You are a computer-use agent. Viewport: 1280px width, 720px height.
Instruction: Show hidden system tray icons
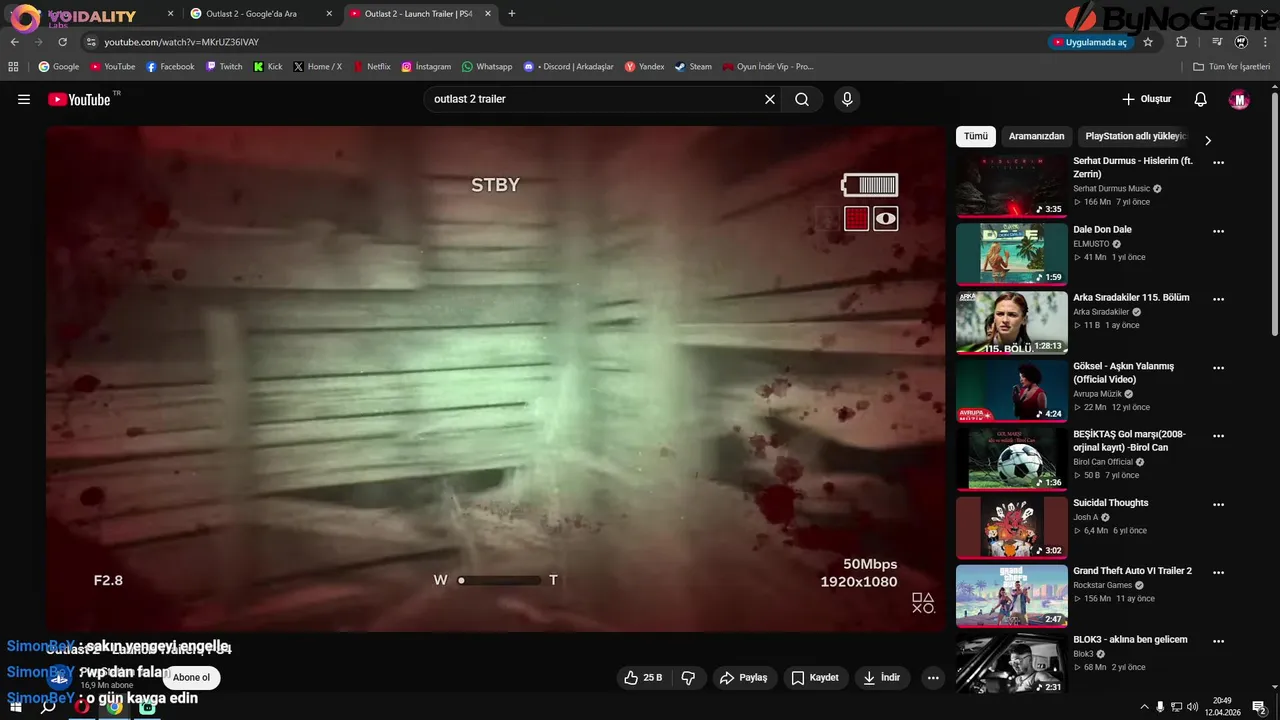(x=1144, y=707)
